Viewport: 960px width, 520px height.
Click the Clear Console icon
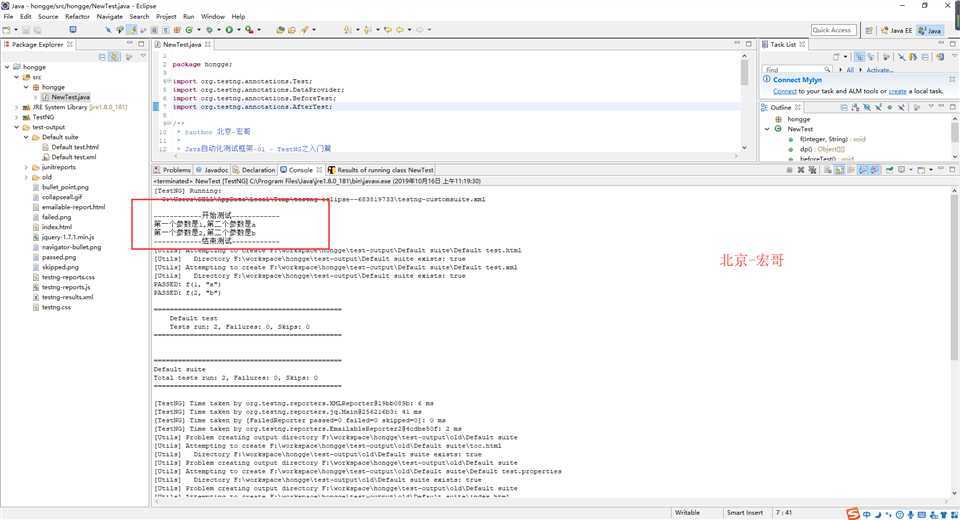(827, 170)
